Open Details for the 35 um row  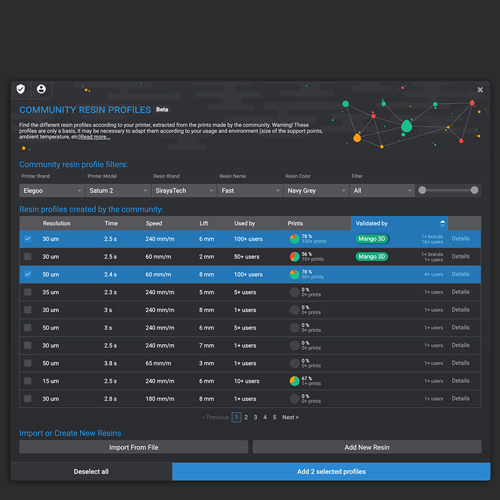tap(460, 292)
